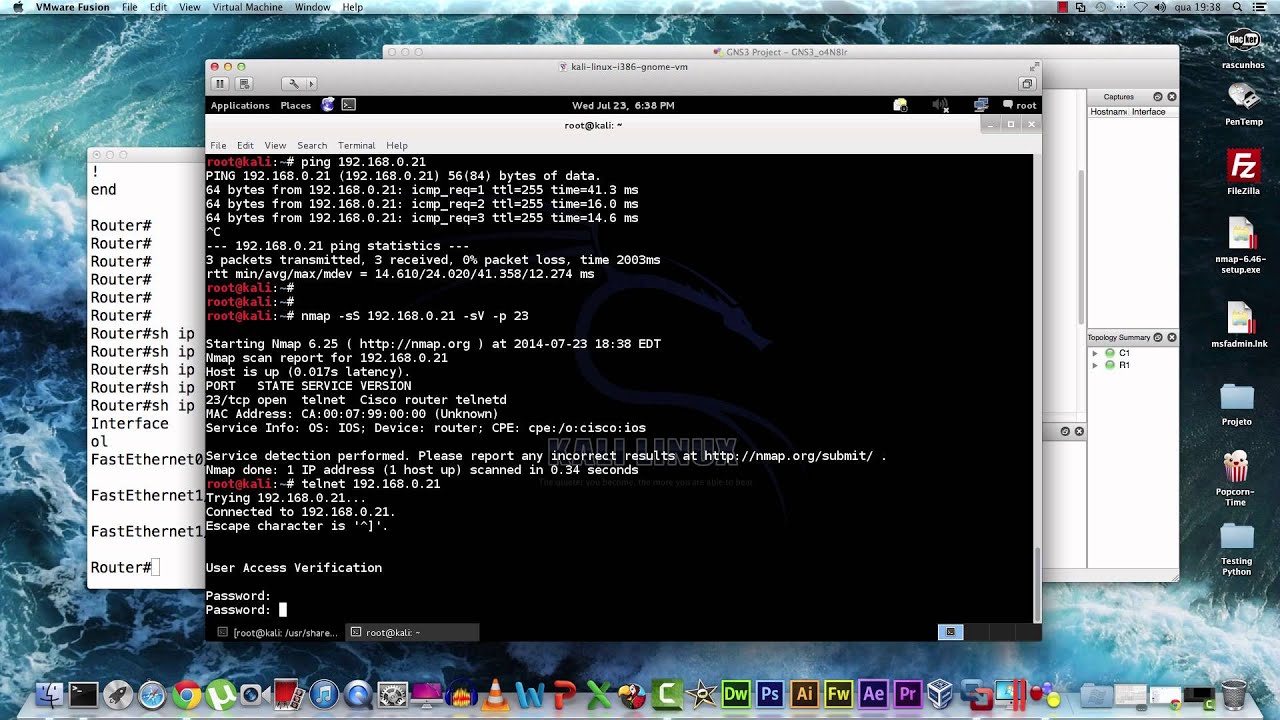Open the Kali Places menu
The width and height of the screenshot is (1280, 720).
pyautogui.click(x=295, y=105)
